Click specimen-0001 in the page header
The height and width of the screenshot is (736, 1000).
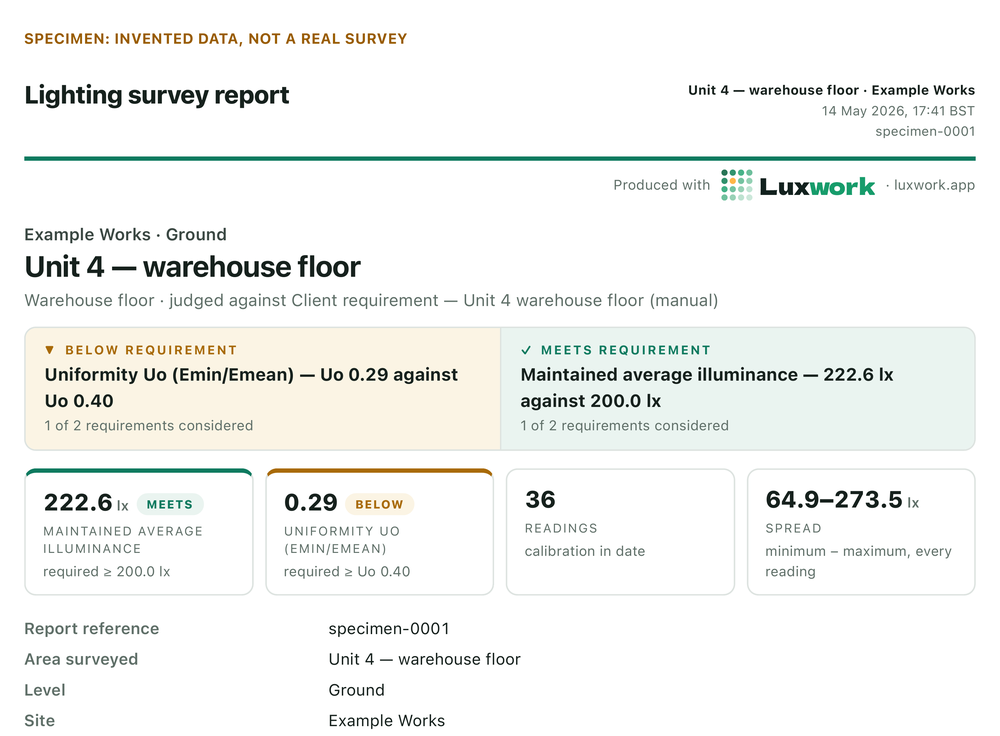point(925,131)
